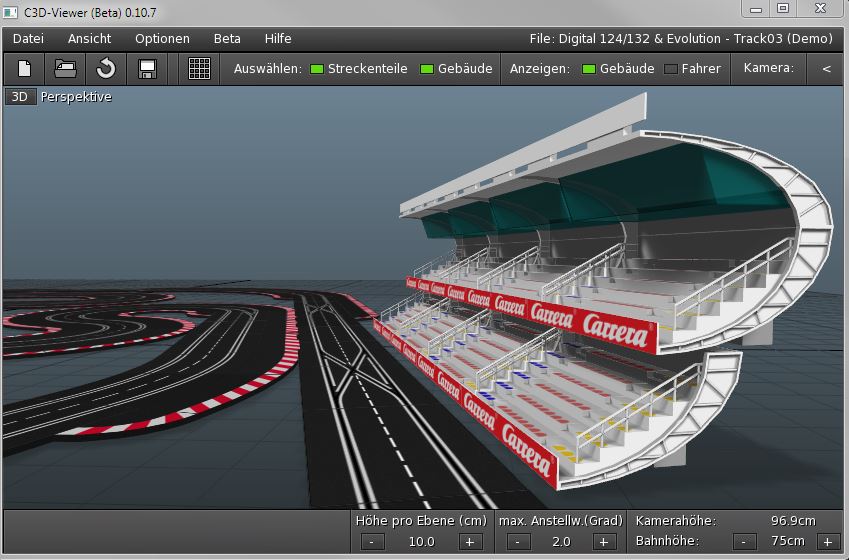The height and width of the screenshot is (560, 849).
Task: Decrease Höhe pro Ebene with minus
Action: pyautogui.click(x=372, y=541)
